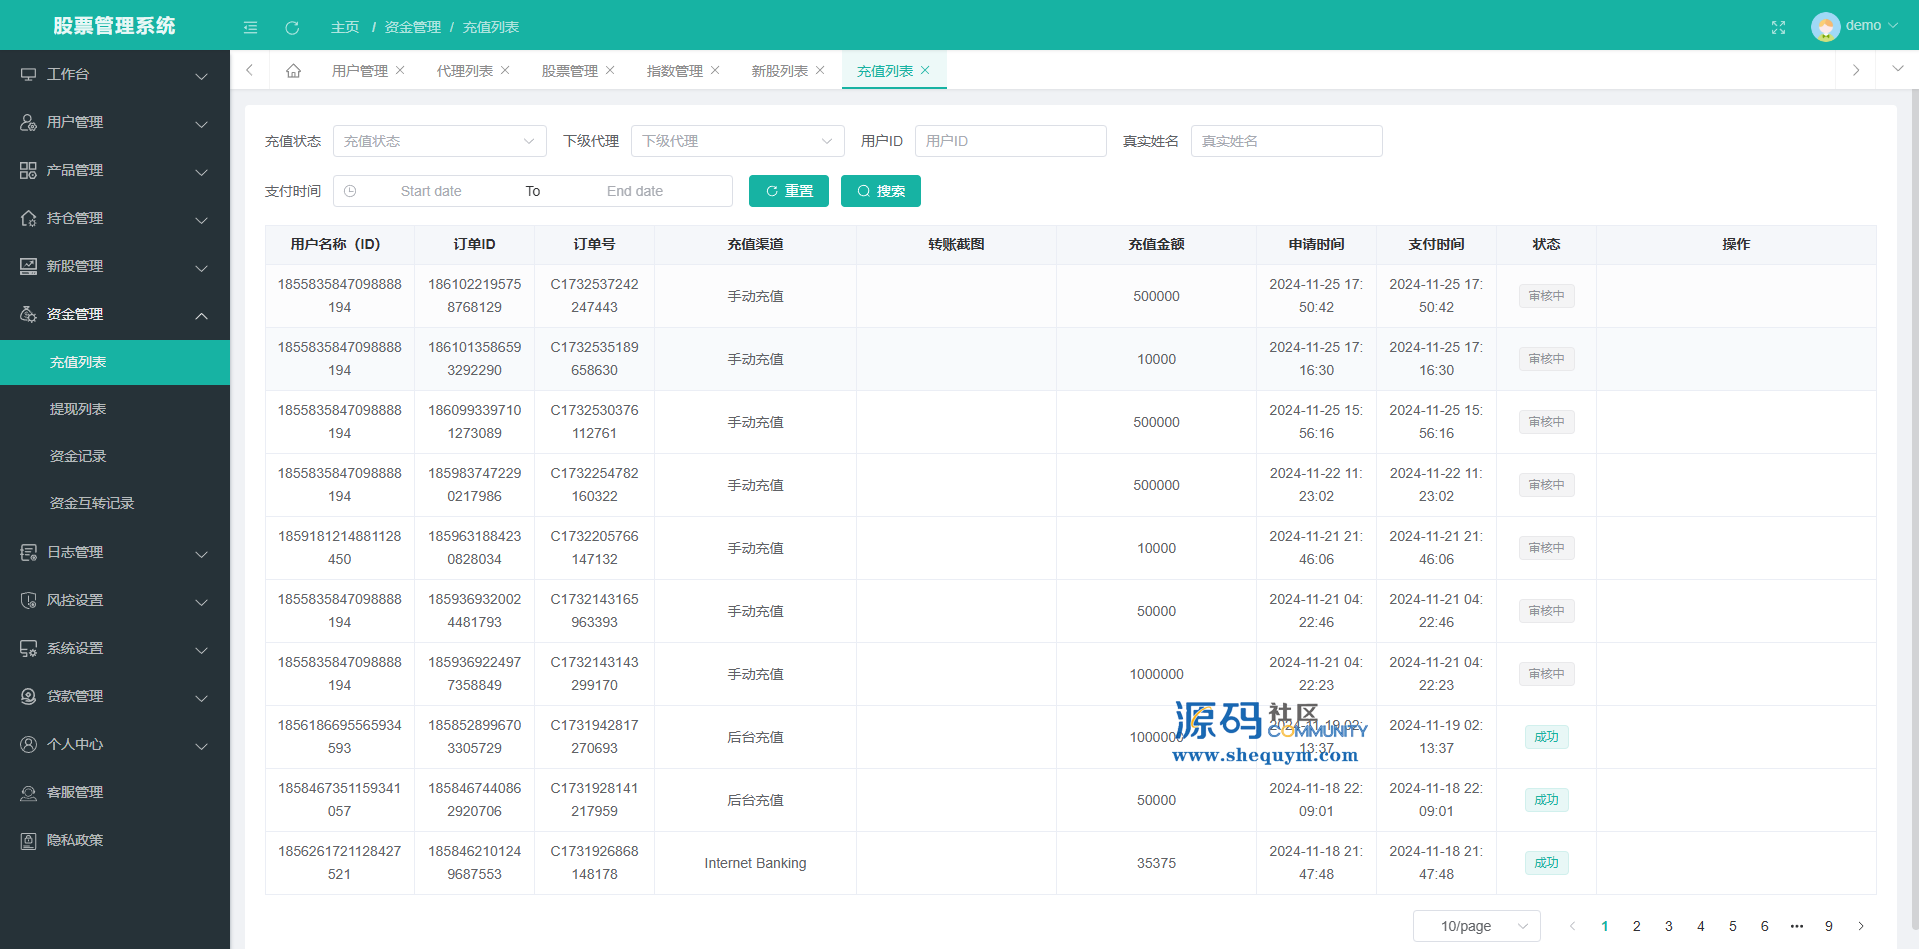
Task: Close the 用户管理 tab
Action: click(x=400, y=70)
